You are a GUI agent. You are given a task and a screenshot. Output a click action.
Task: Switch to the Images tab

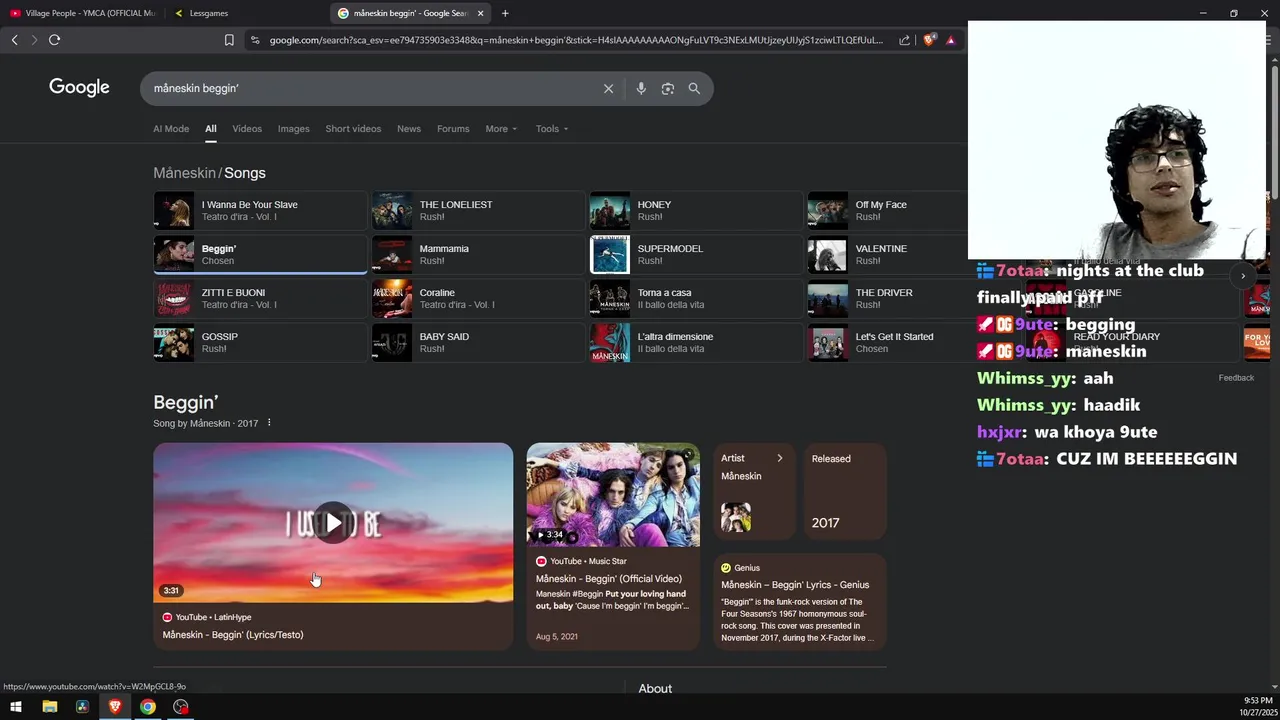pos(294,129)
